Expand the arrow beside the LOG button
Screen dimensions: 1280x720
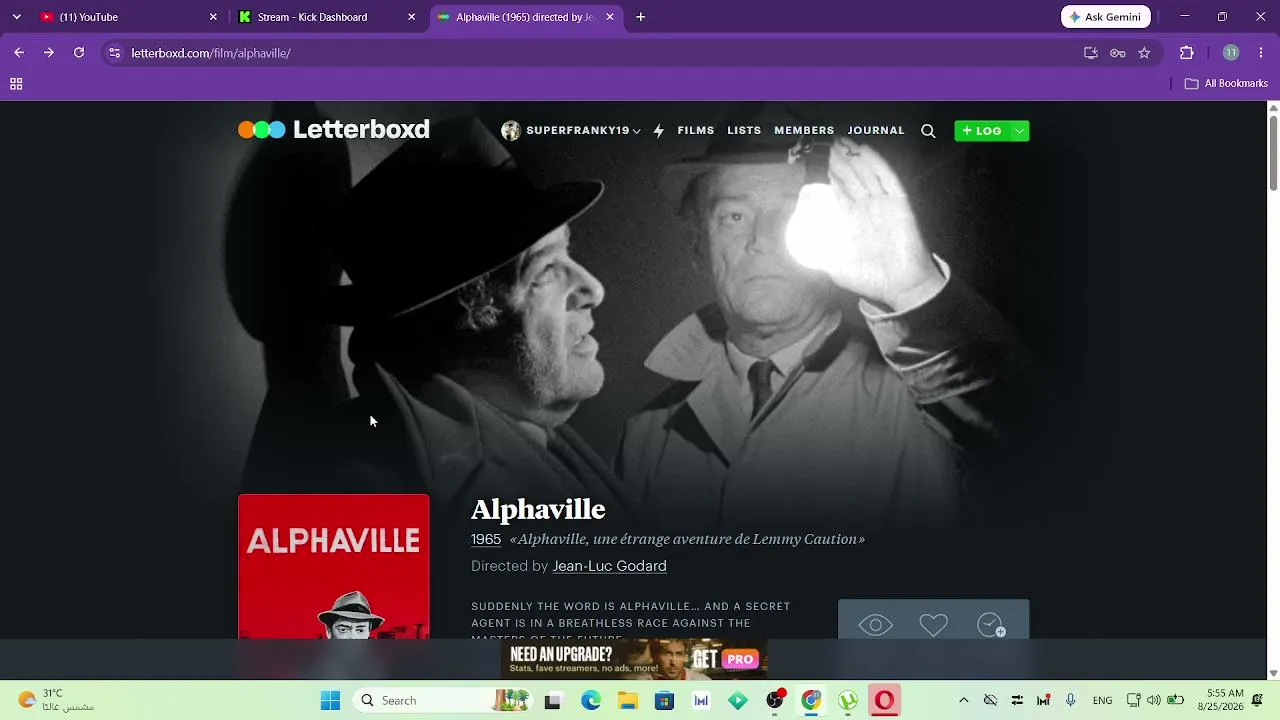[x=1019, y=131]
